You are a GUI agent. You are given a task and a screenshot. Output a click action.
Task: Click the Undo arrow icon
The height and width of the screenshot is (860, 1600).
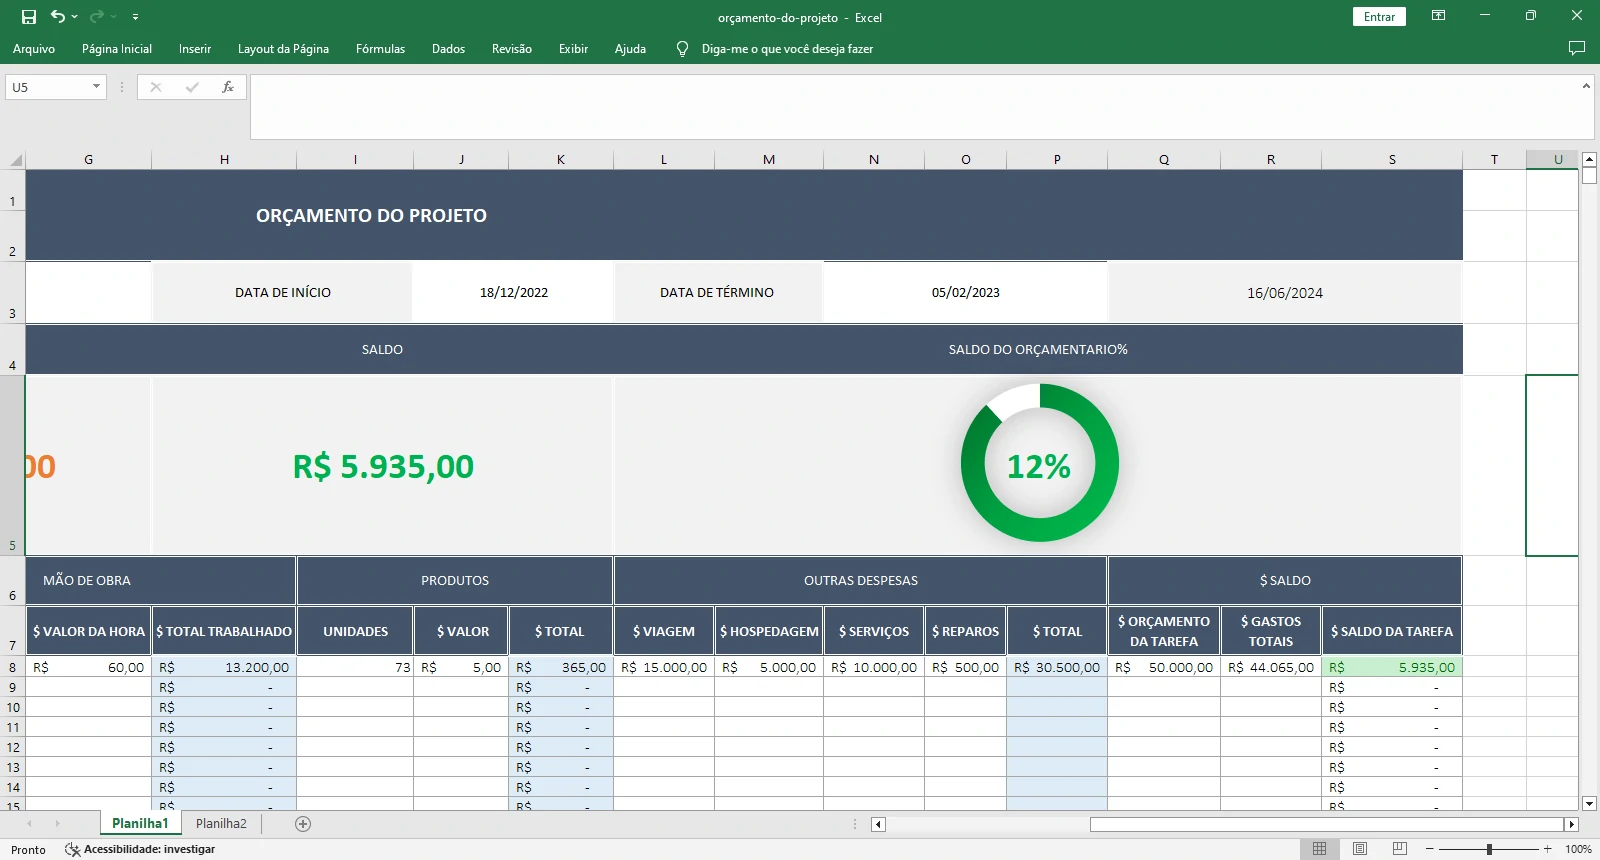coord(58,17)
